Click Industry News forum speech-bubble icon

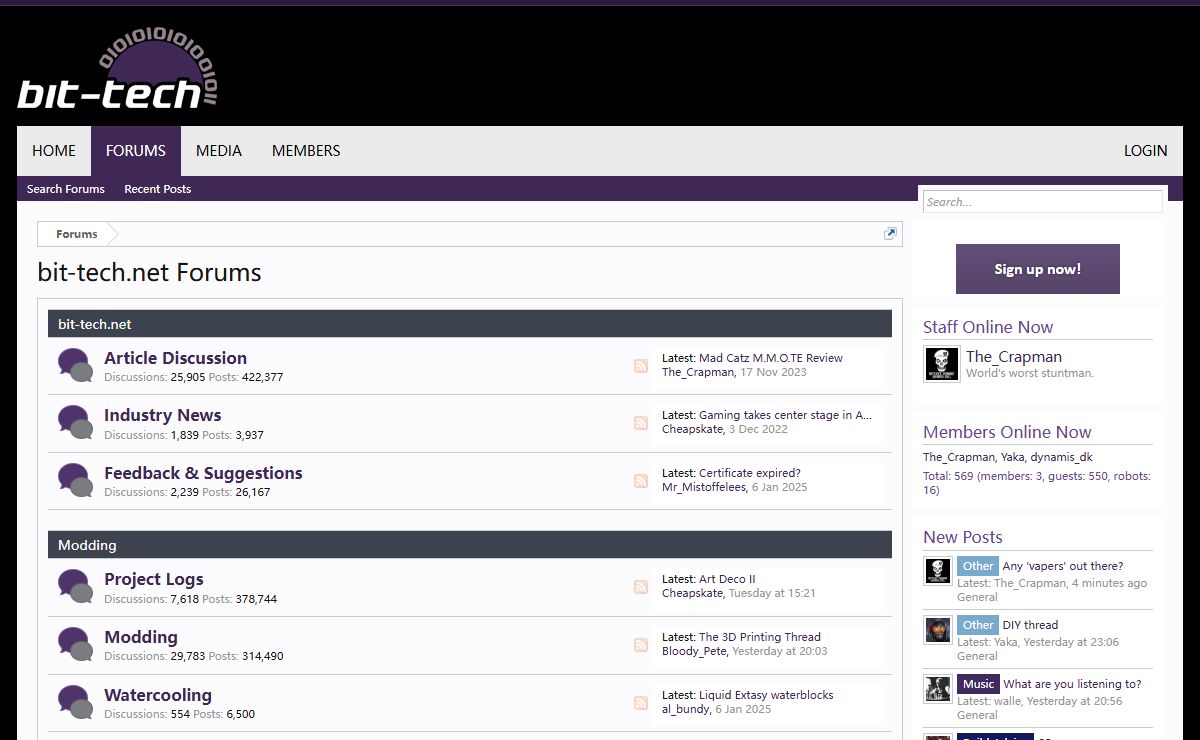75,423
